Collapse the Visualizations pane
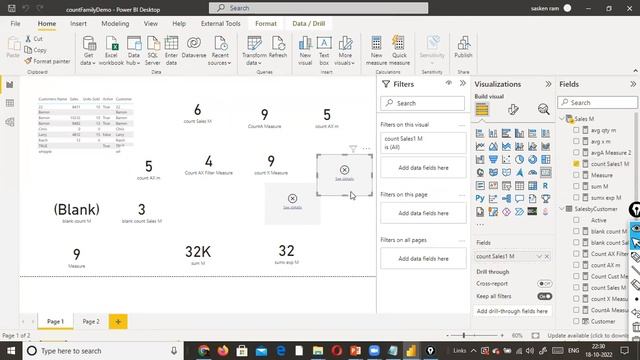640x360 pixels. (548, 84)
